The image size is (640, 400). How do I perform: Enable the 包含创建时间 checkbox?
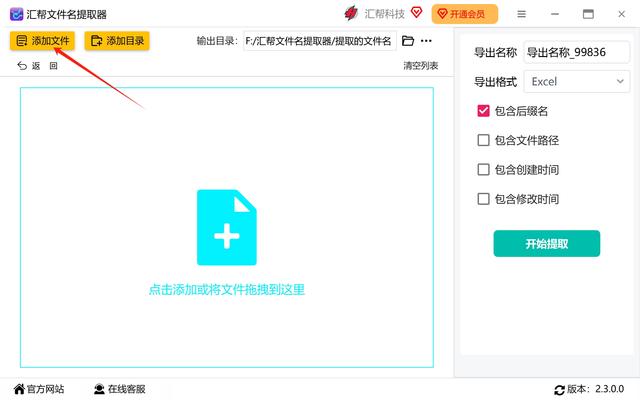(483, 170)
